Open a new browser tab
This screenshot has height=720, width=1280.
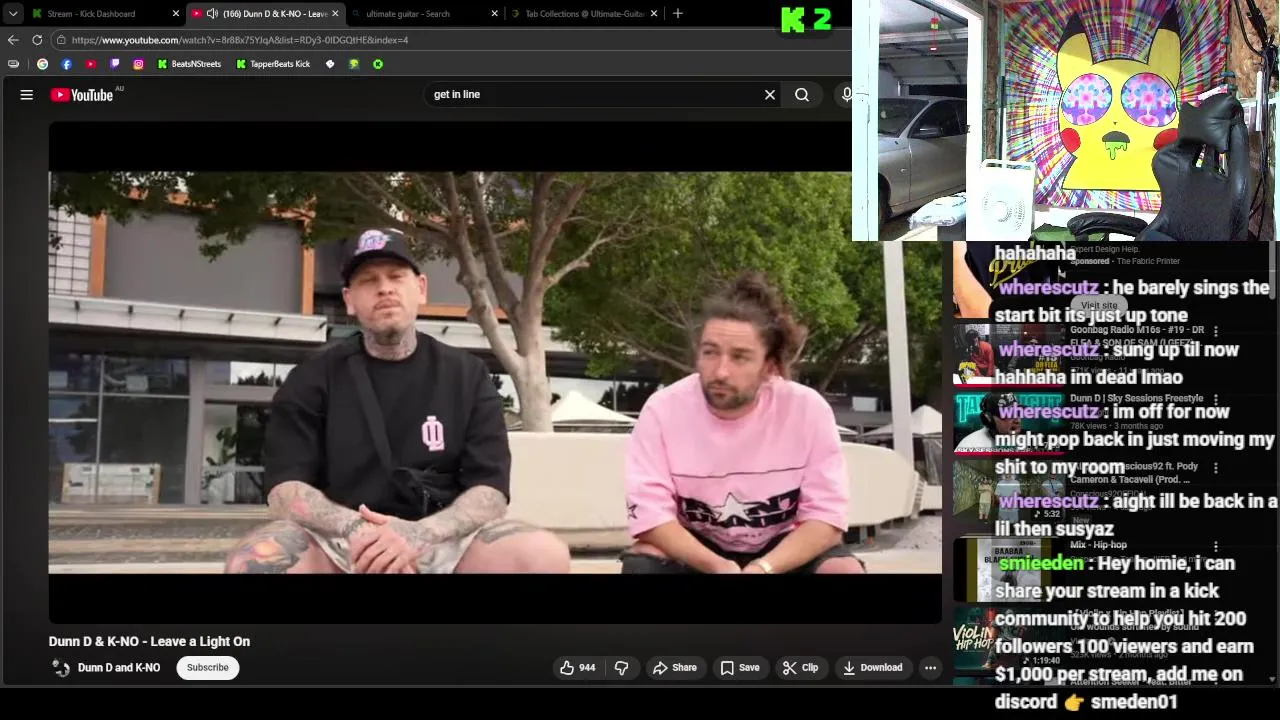[678, 14]
